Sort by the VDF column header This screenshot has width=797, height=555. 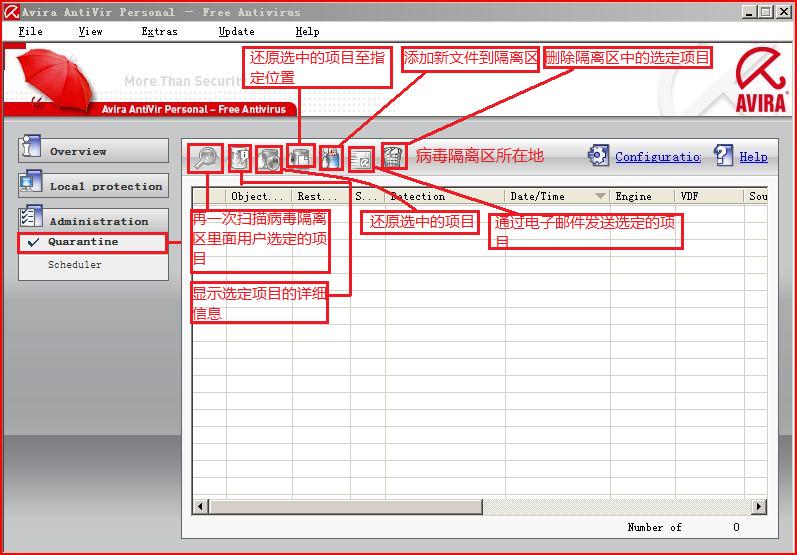[x=710, y=196]
